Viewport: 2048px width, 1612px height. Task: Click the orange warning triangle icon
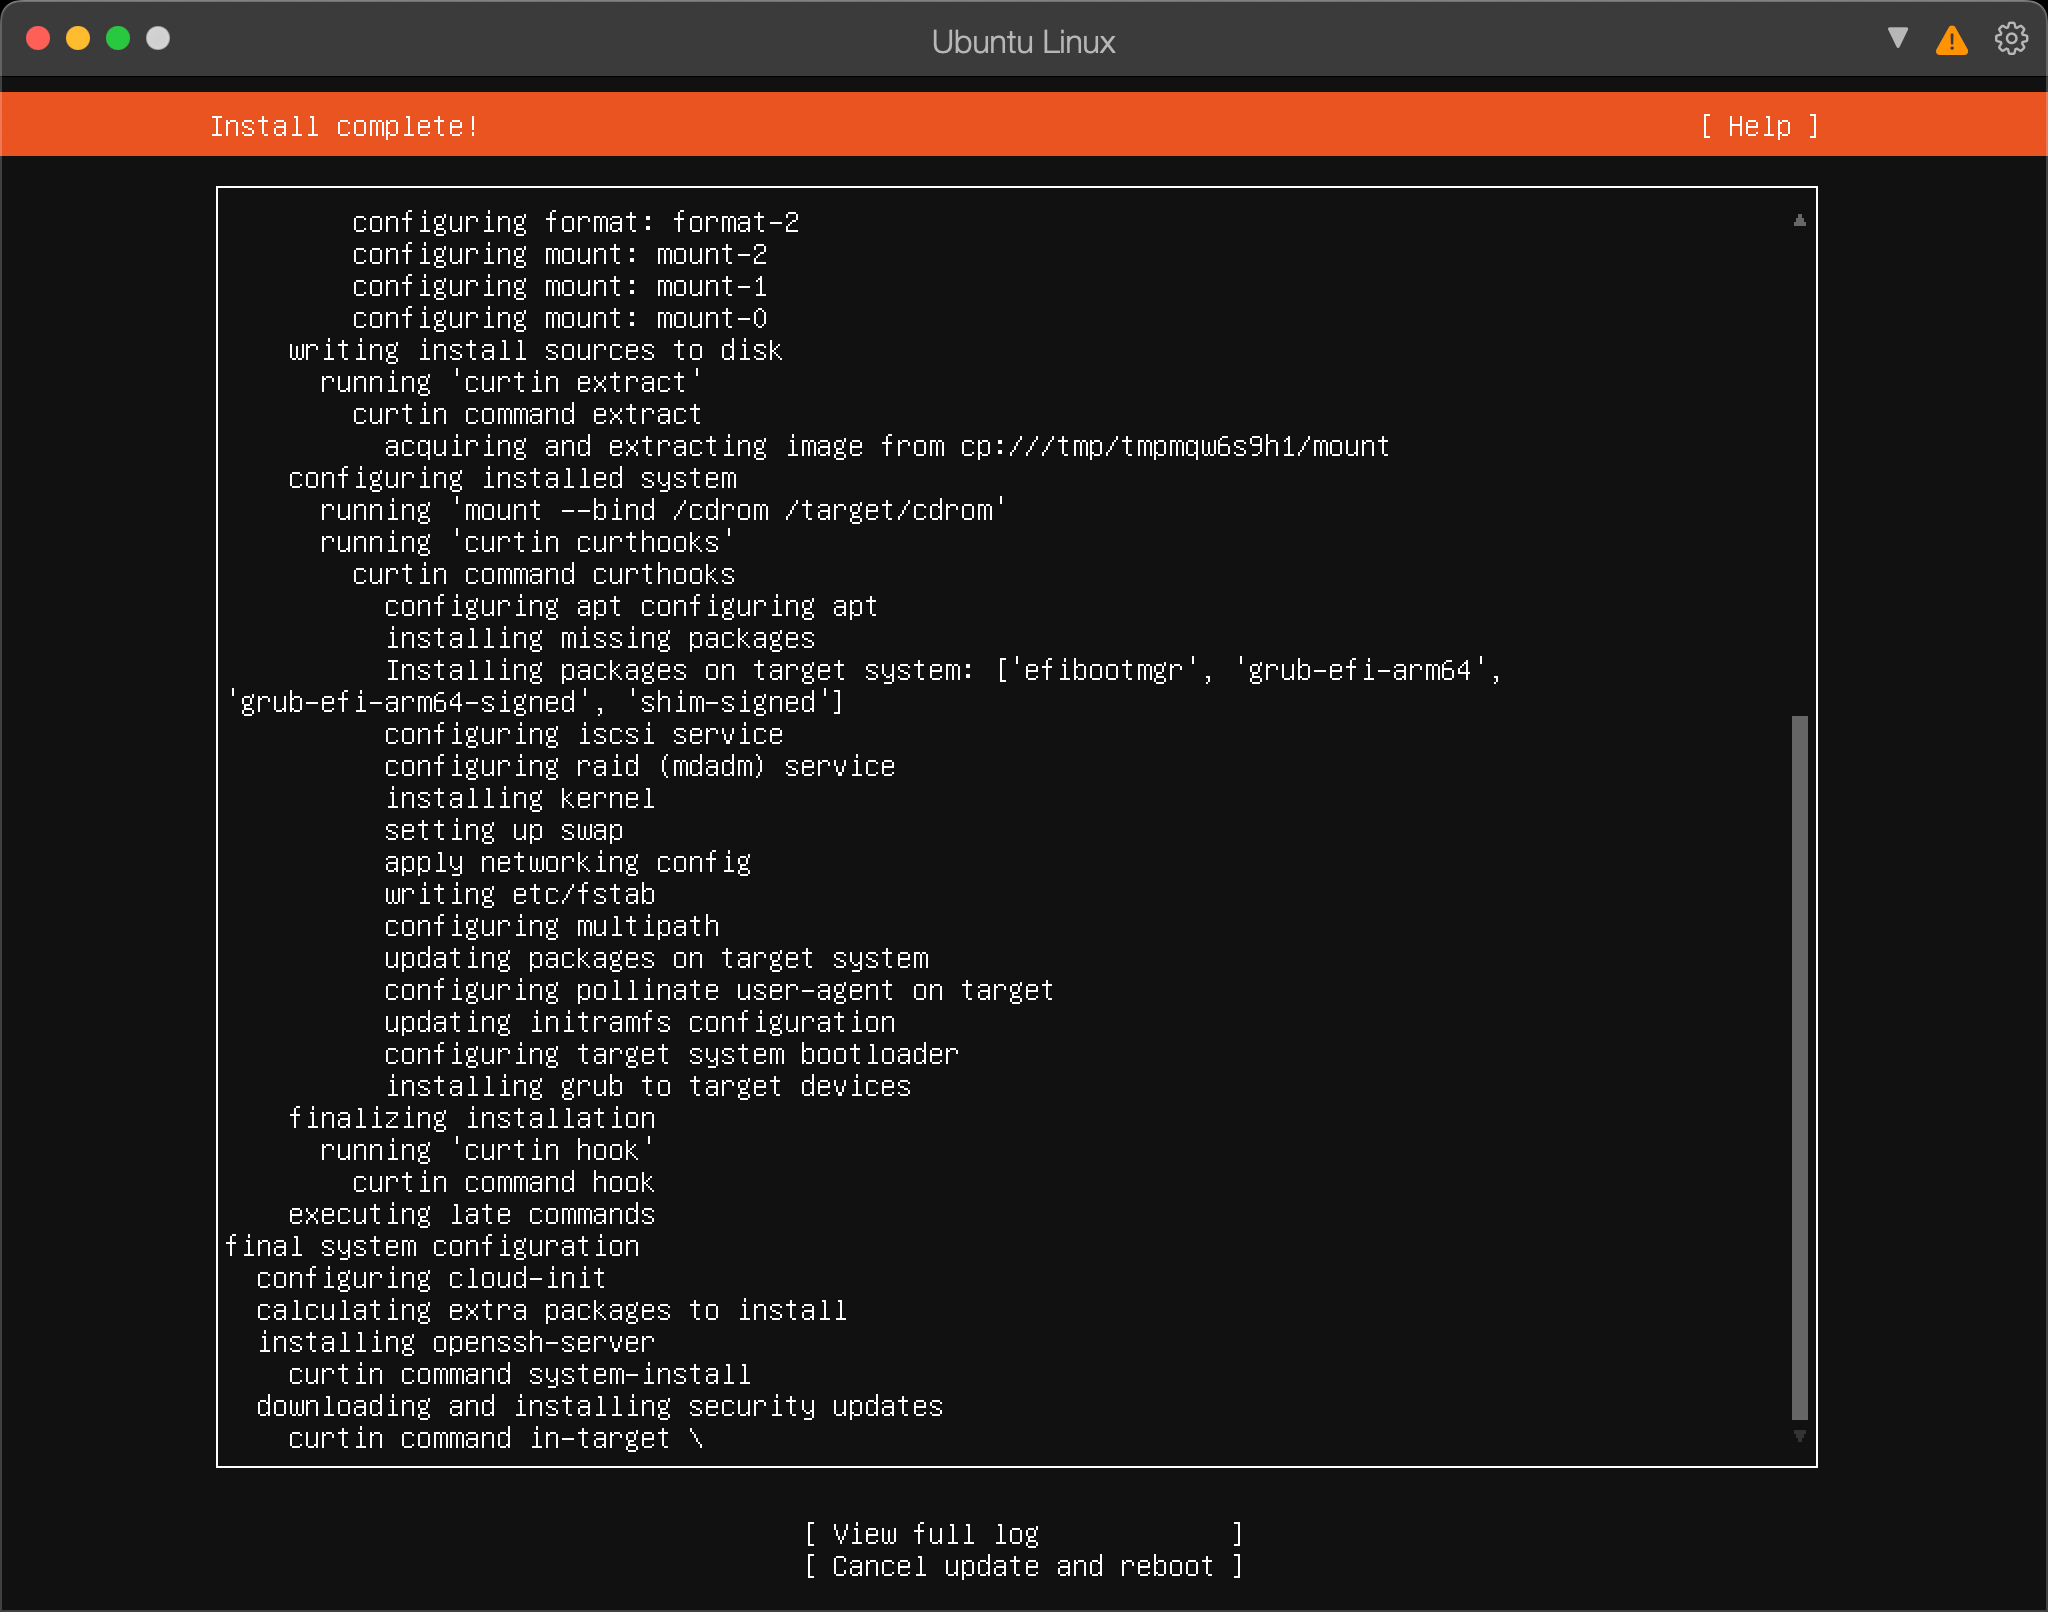pos(1951,40)
